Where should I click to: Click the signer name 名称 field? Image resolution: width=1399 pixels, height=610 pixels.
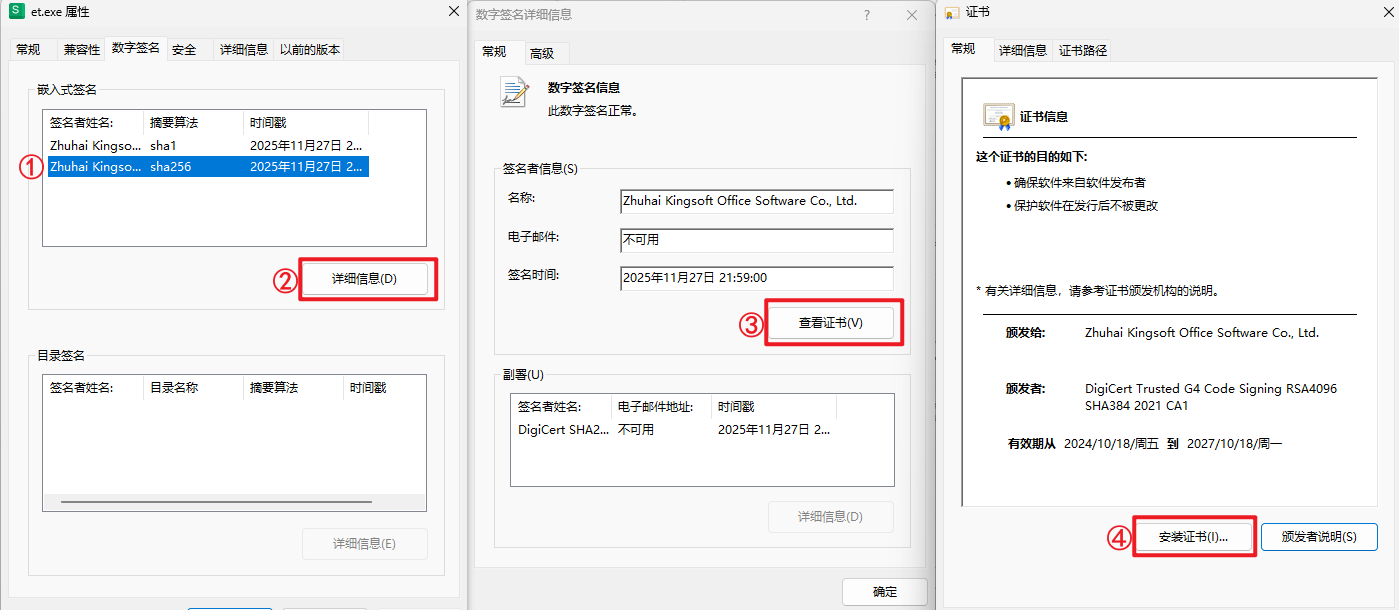pos(756,201)
